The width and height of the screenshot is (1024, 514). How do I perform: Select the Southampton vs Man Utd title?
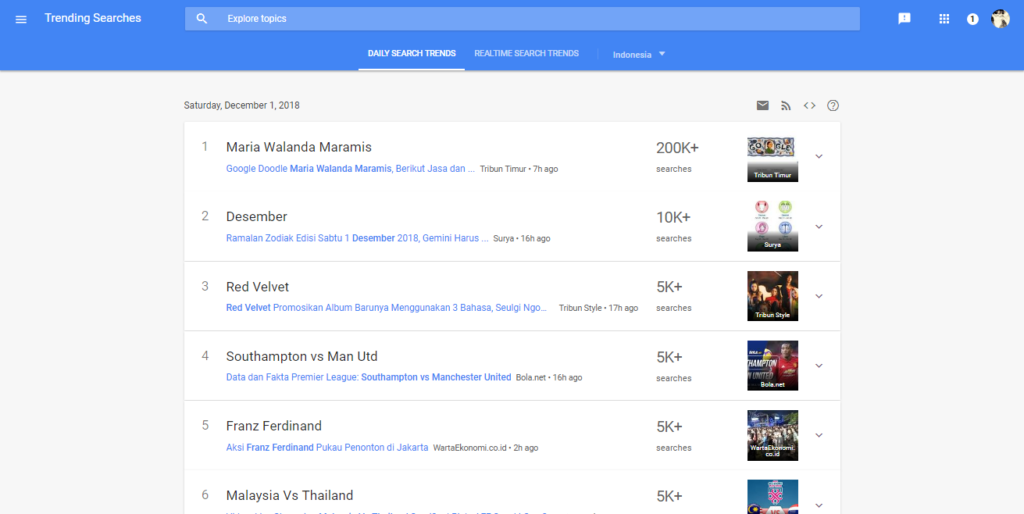point(302,357)
